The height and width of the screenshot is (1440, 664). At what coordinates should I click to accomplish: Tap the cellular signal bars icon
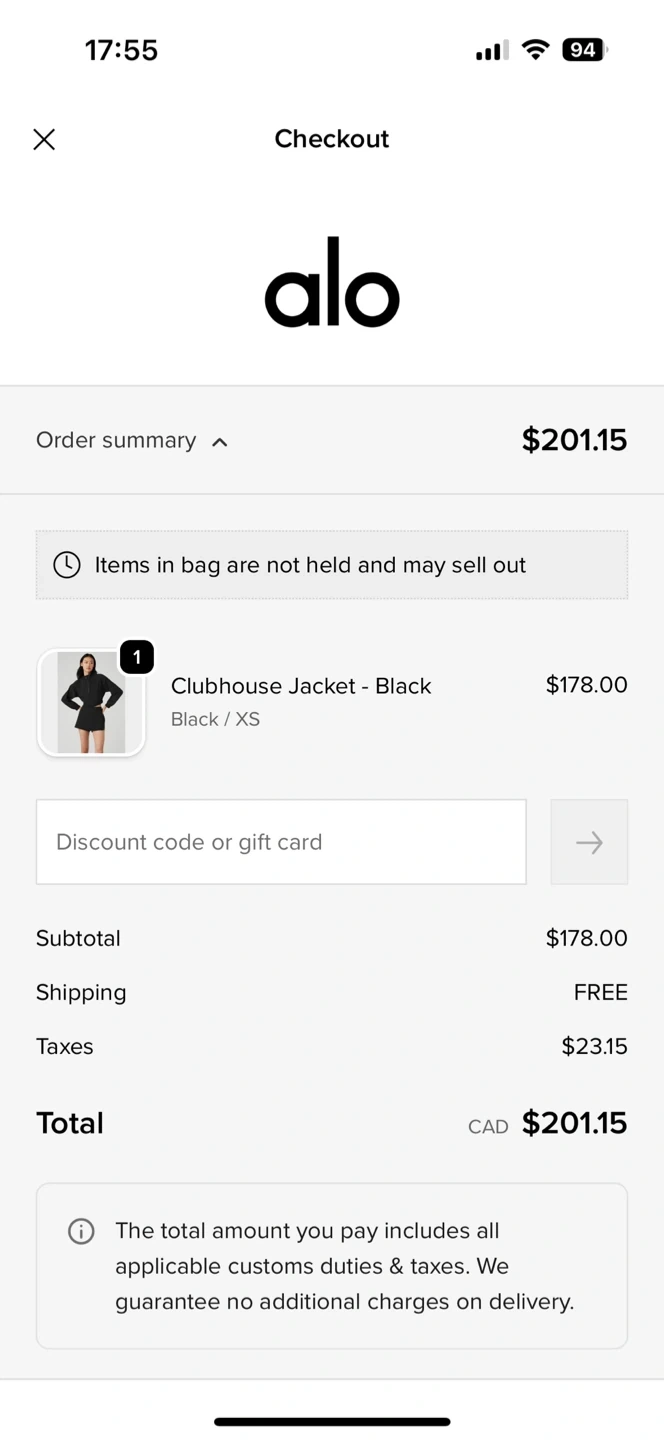pyautogui.click(x=491, y=50)
